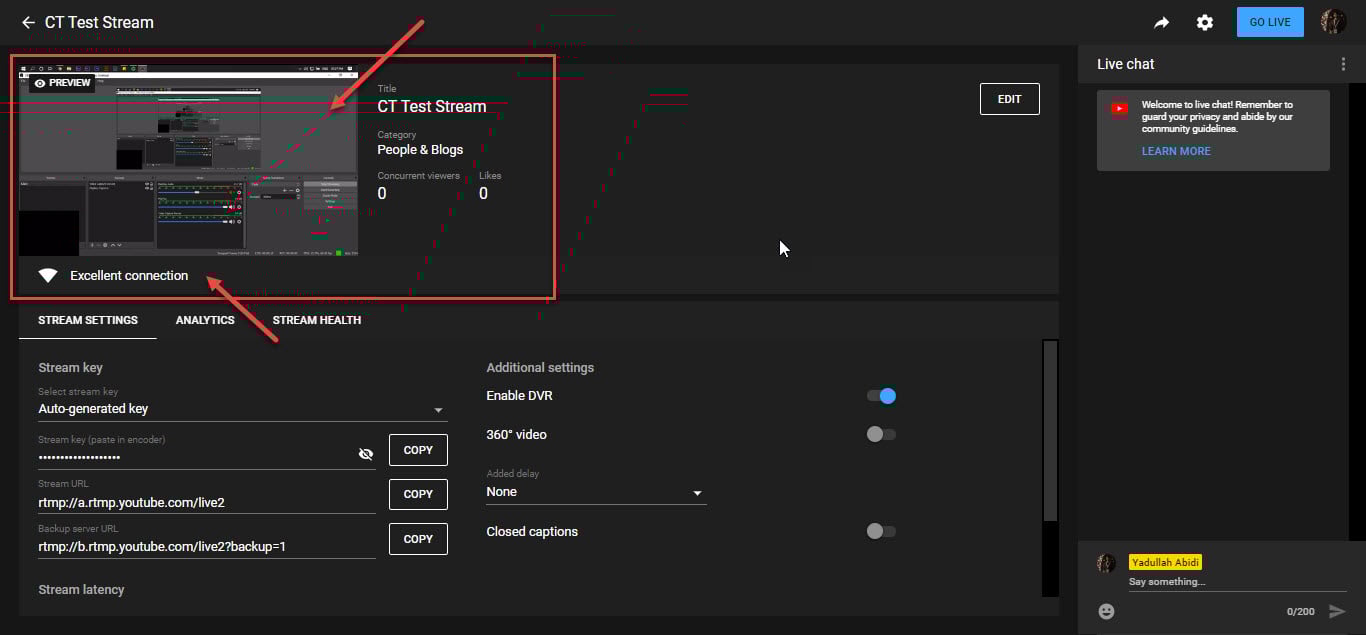
Task: Open stream settings gear icon
Action: click(1205, 22)
